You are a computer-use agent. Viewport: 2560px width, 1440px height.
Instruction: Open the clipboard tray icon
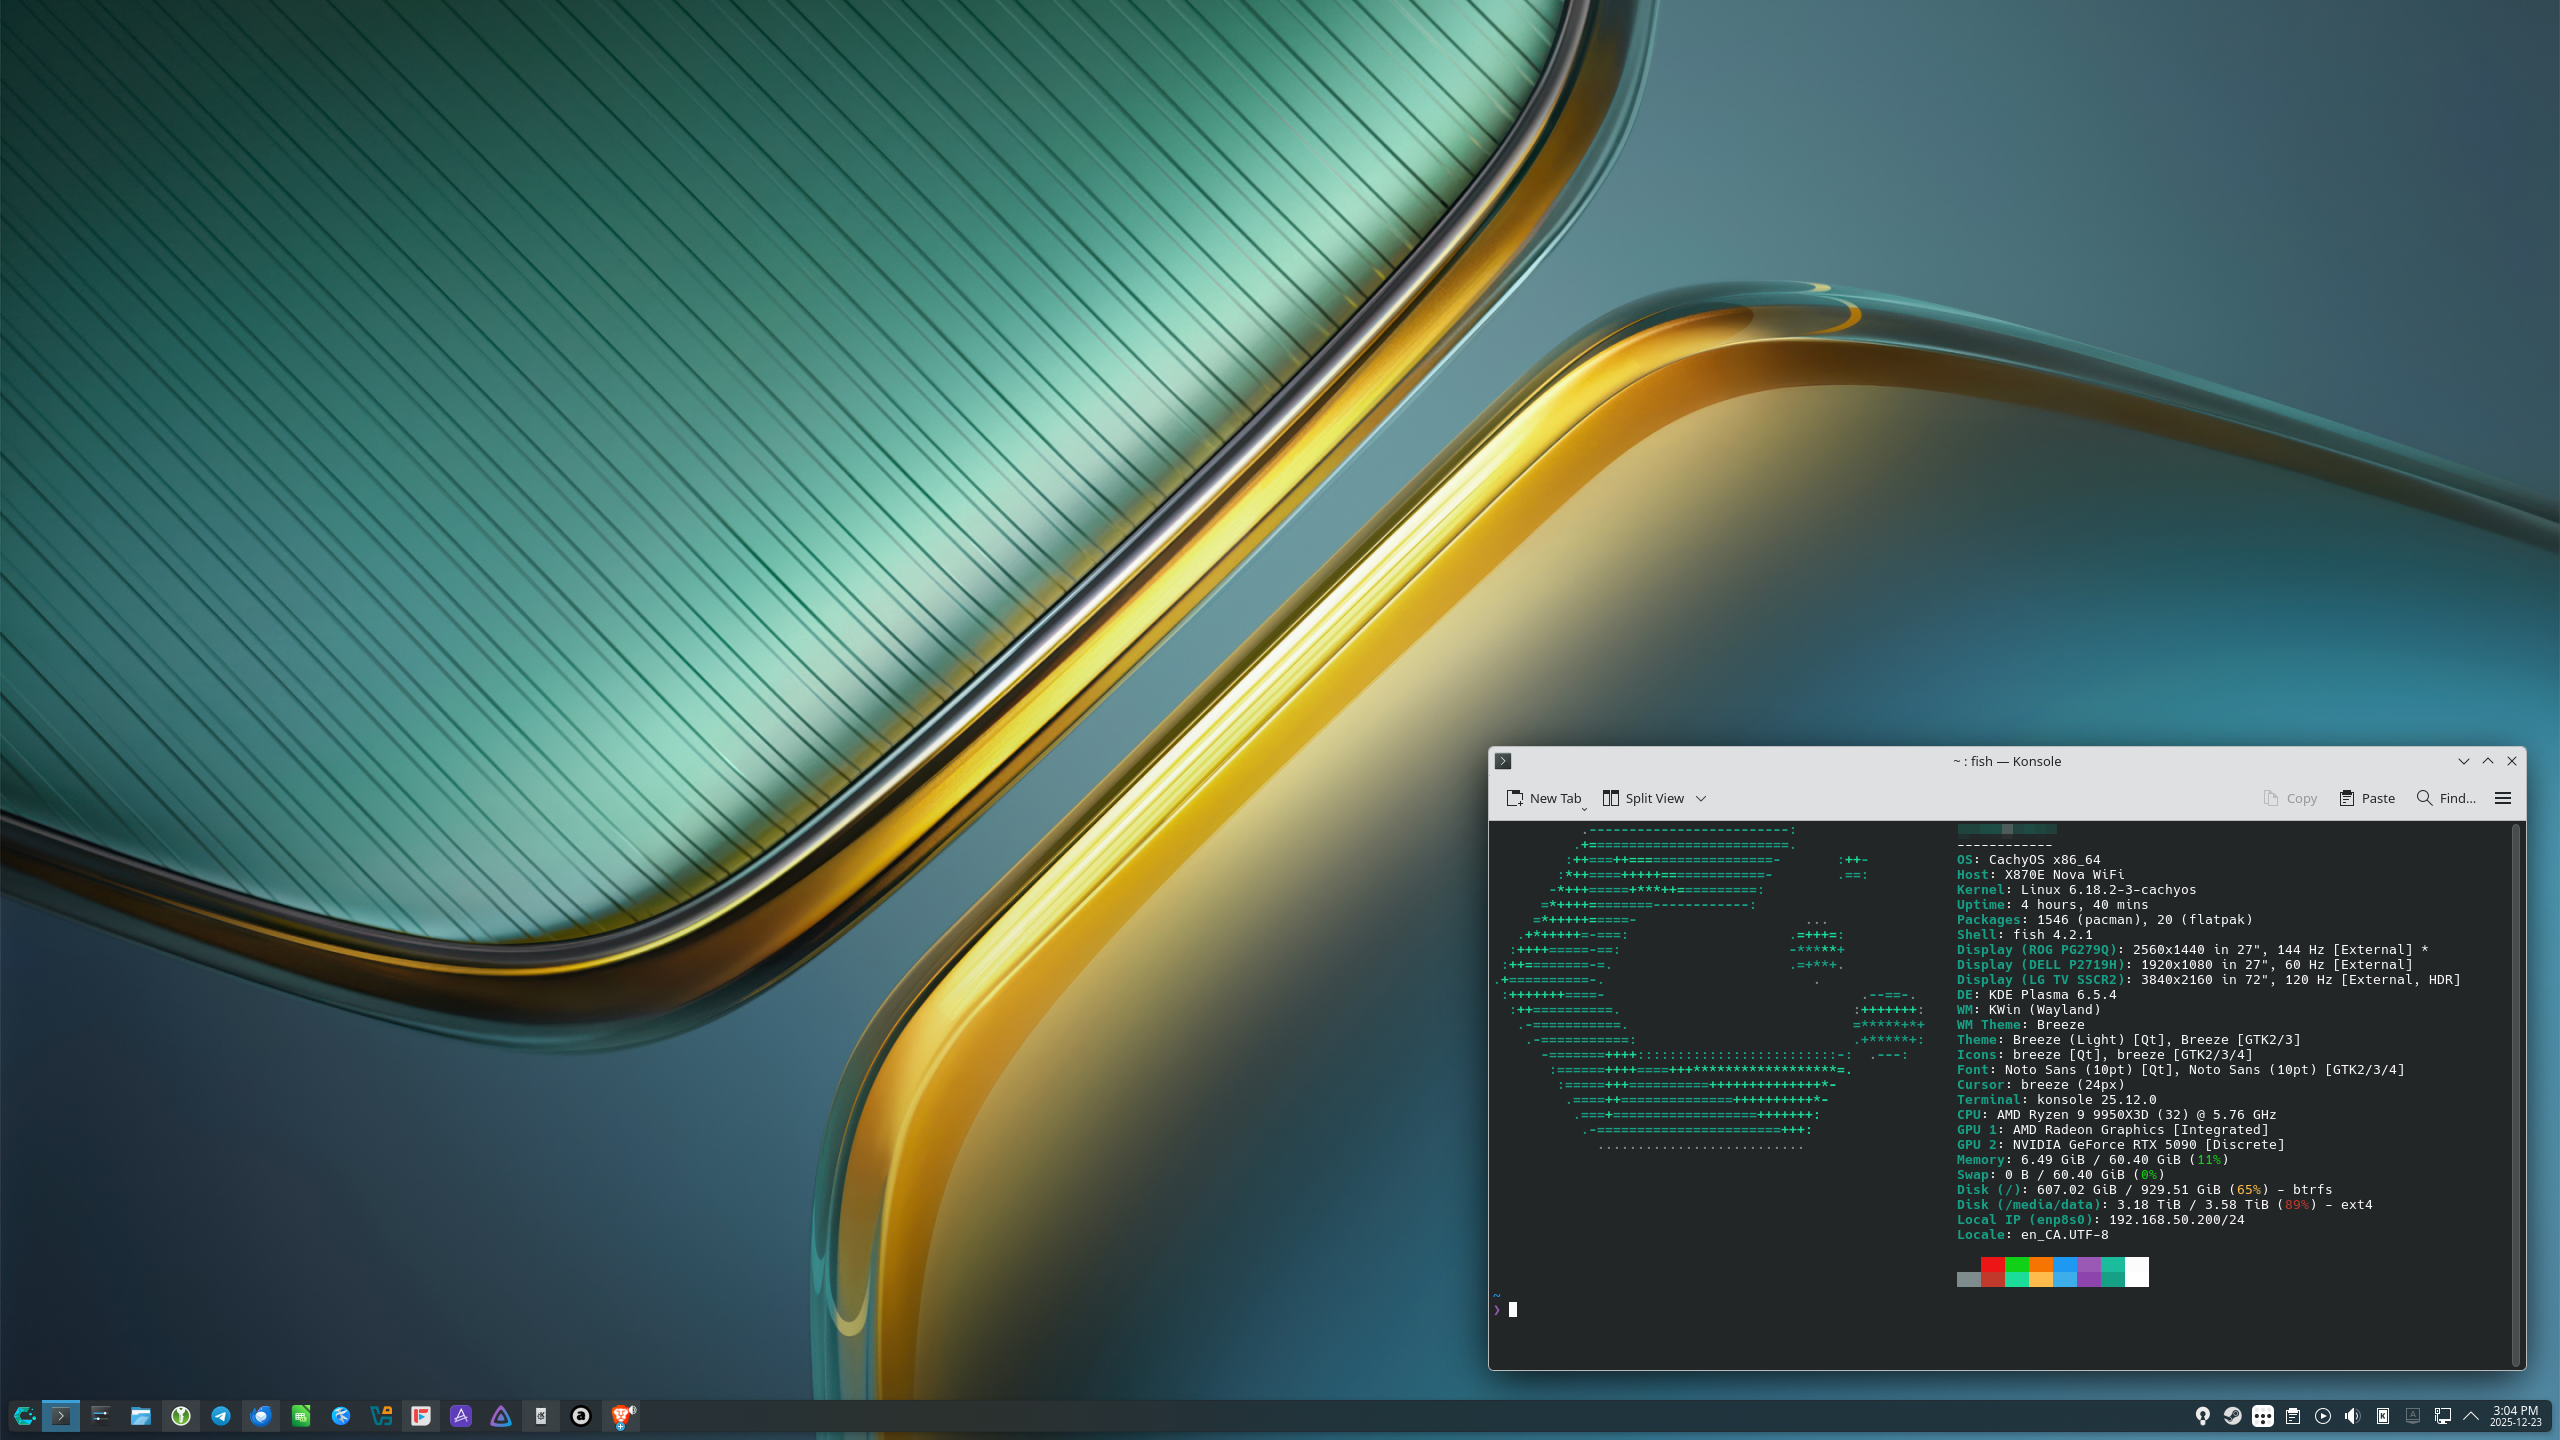[x=2293, y=1416]
